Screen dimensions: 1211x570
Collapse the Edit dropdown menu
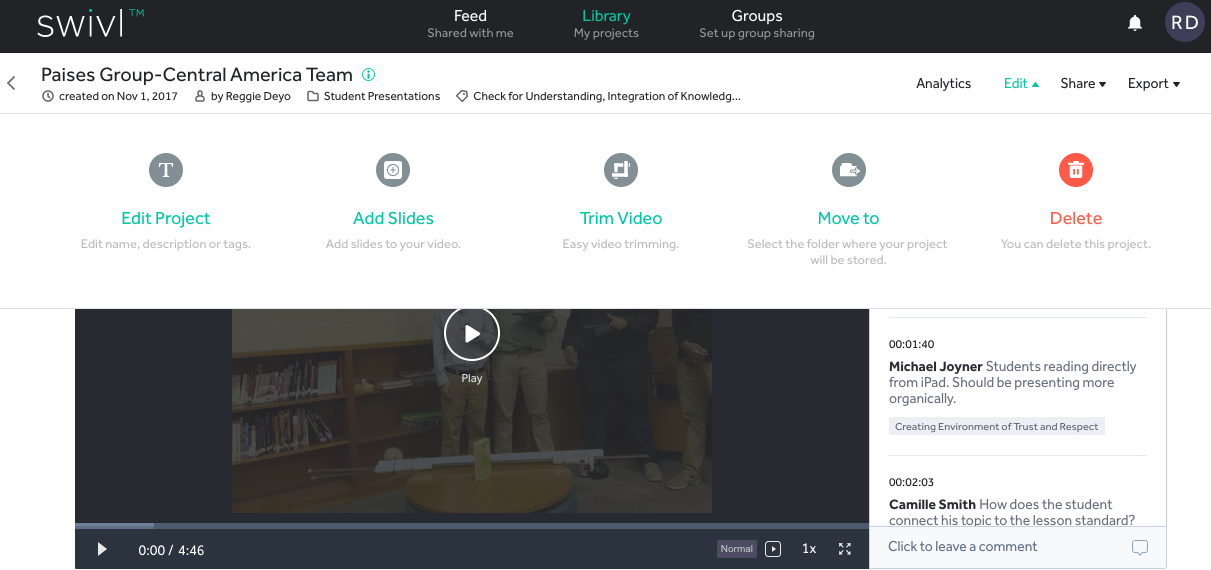[1021, 84]
